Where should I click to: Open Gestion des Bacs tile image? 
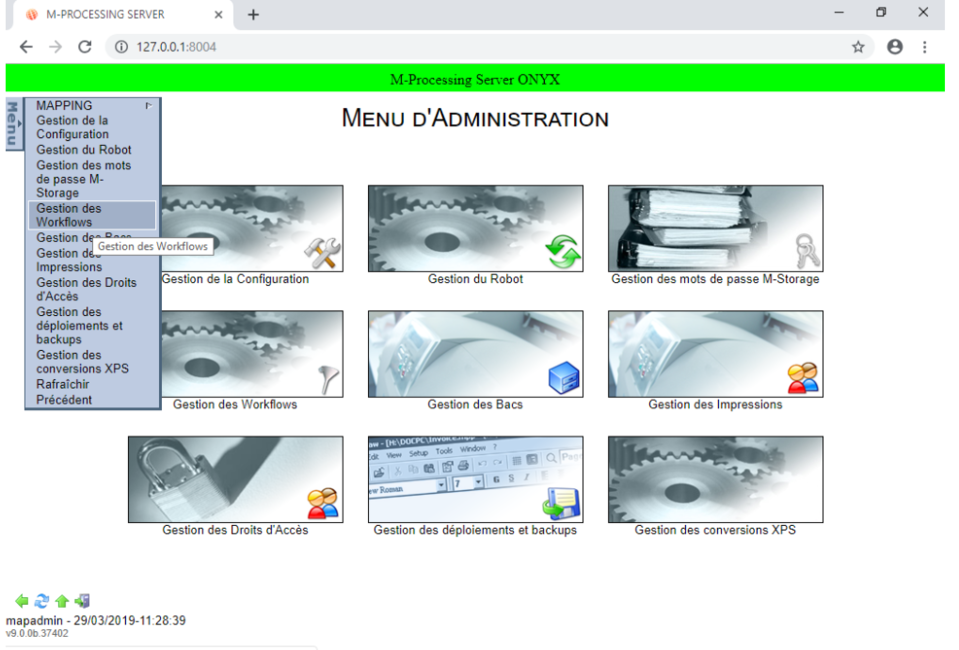[475, 354]
